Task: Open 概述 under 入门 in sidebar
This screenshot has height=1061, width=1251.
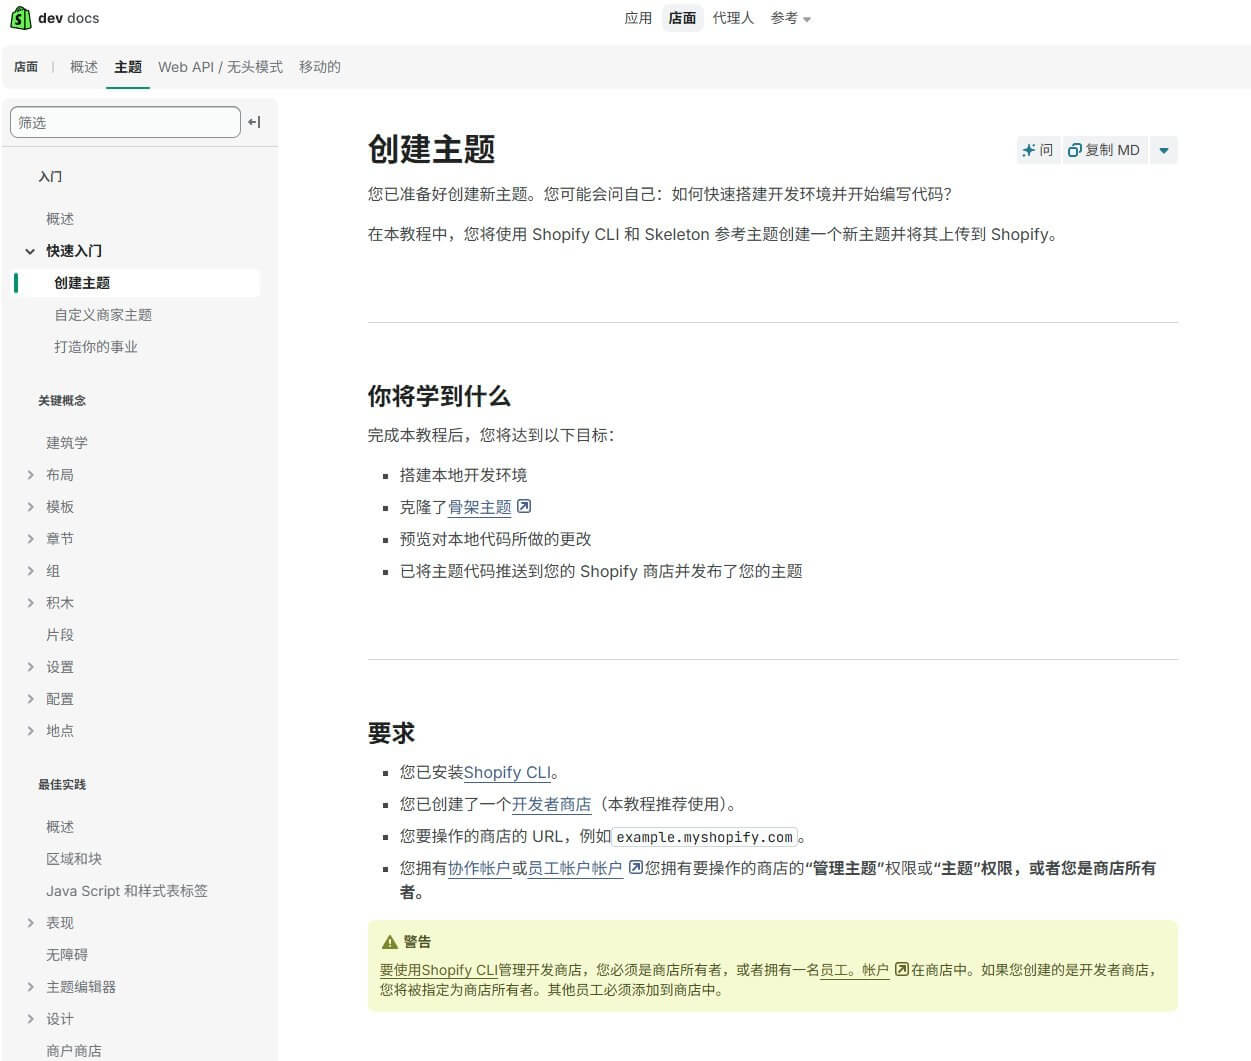Action: click(x=60, y=219)
